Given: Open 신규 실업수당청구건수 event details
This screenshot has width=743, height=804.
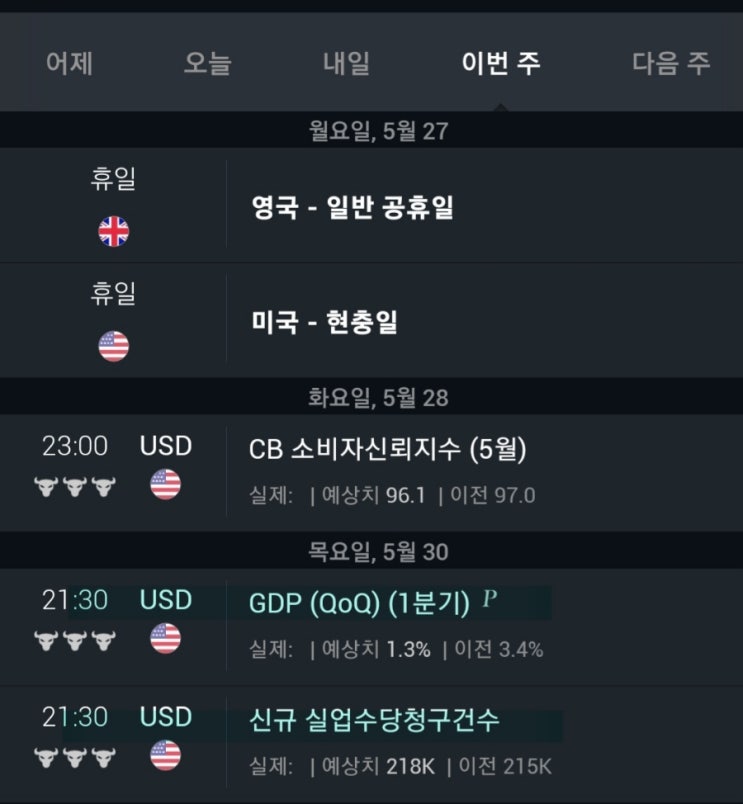Looking at the screenshot, I should tap(374, 720).
